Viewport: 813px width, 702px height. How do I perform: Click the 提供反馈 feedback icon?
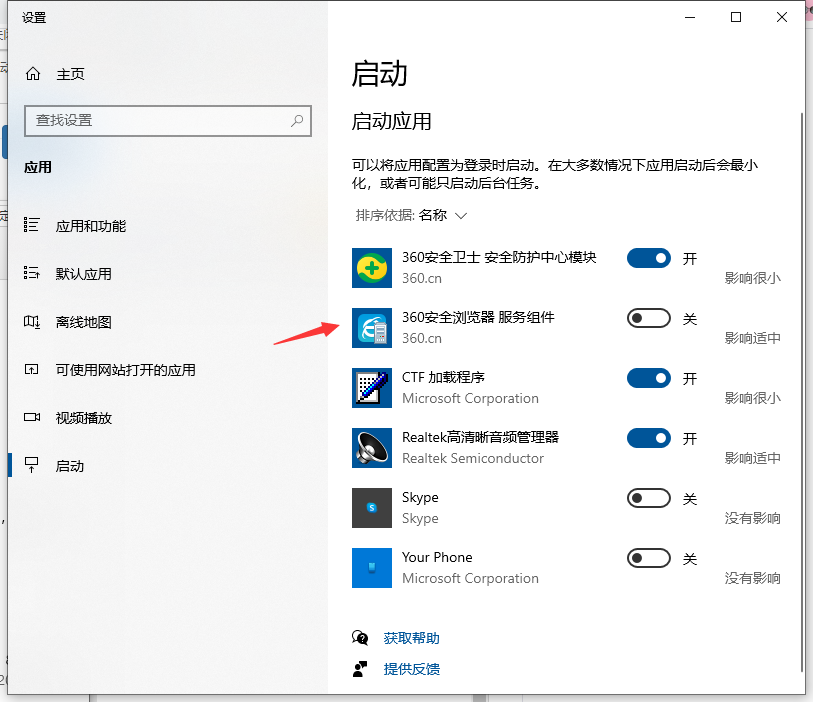(360, 668)
